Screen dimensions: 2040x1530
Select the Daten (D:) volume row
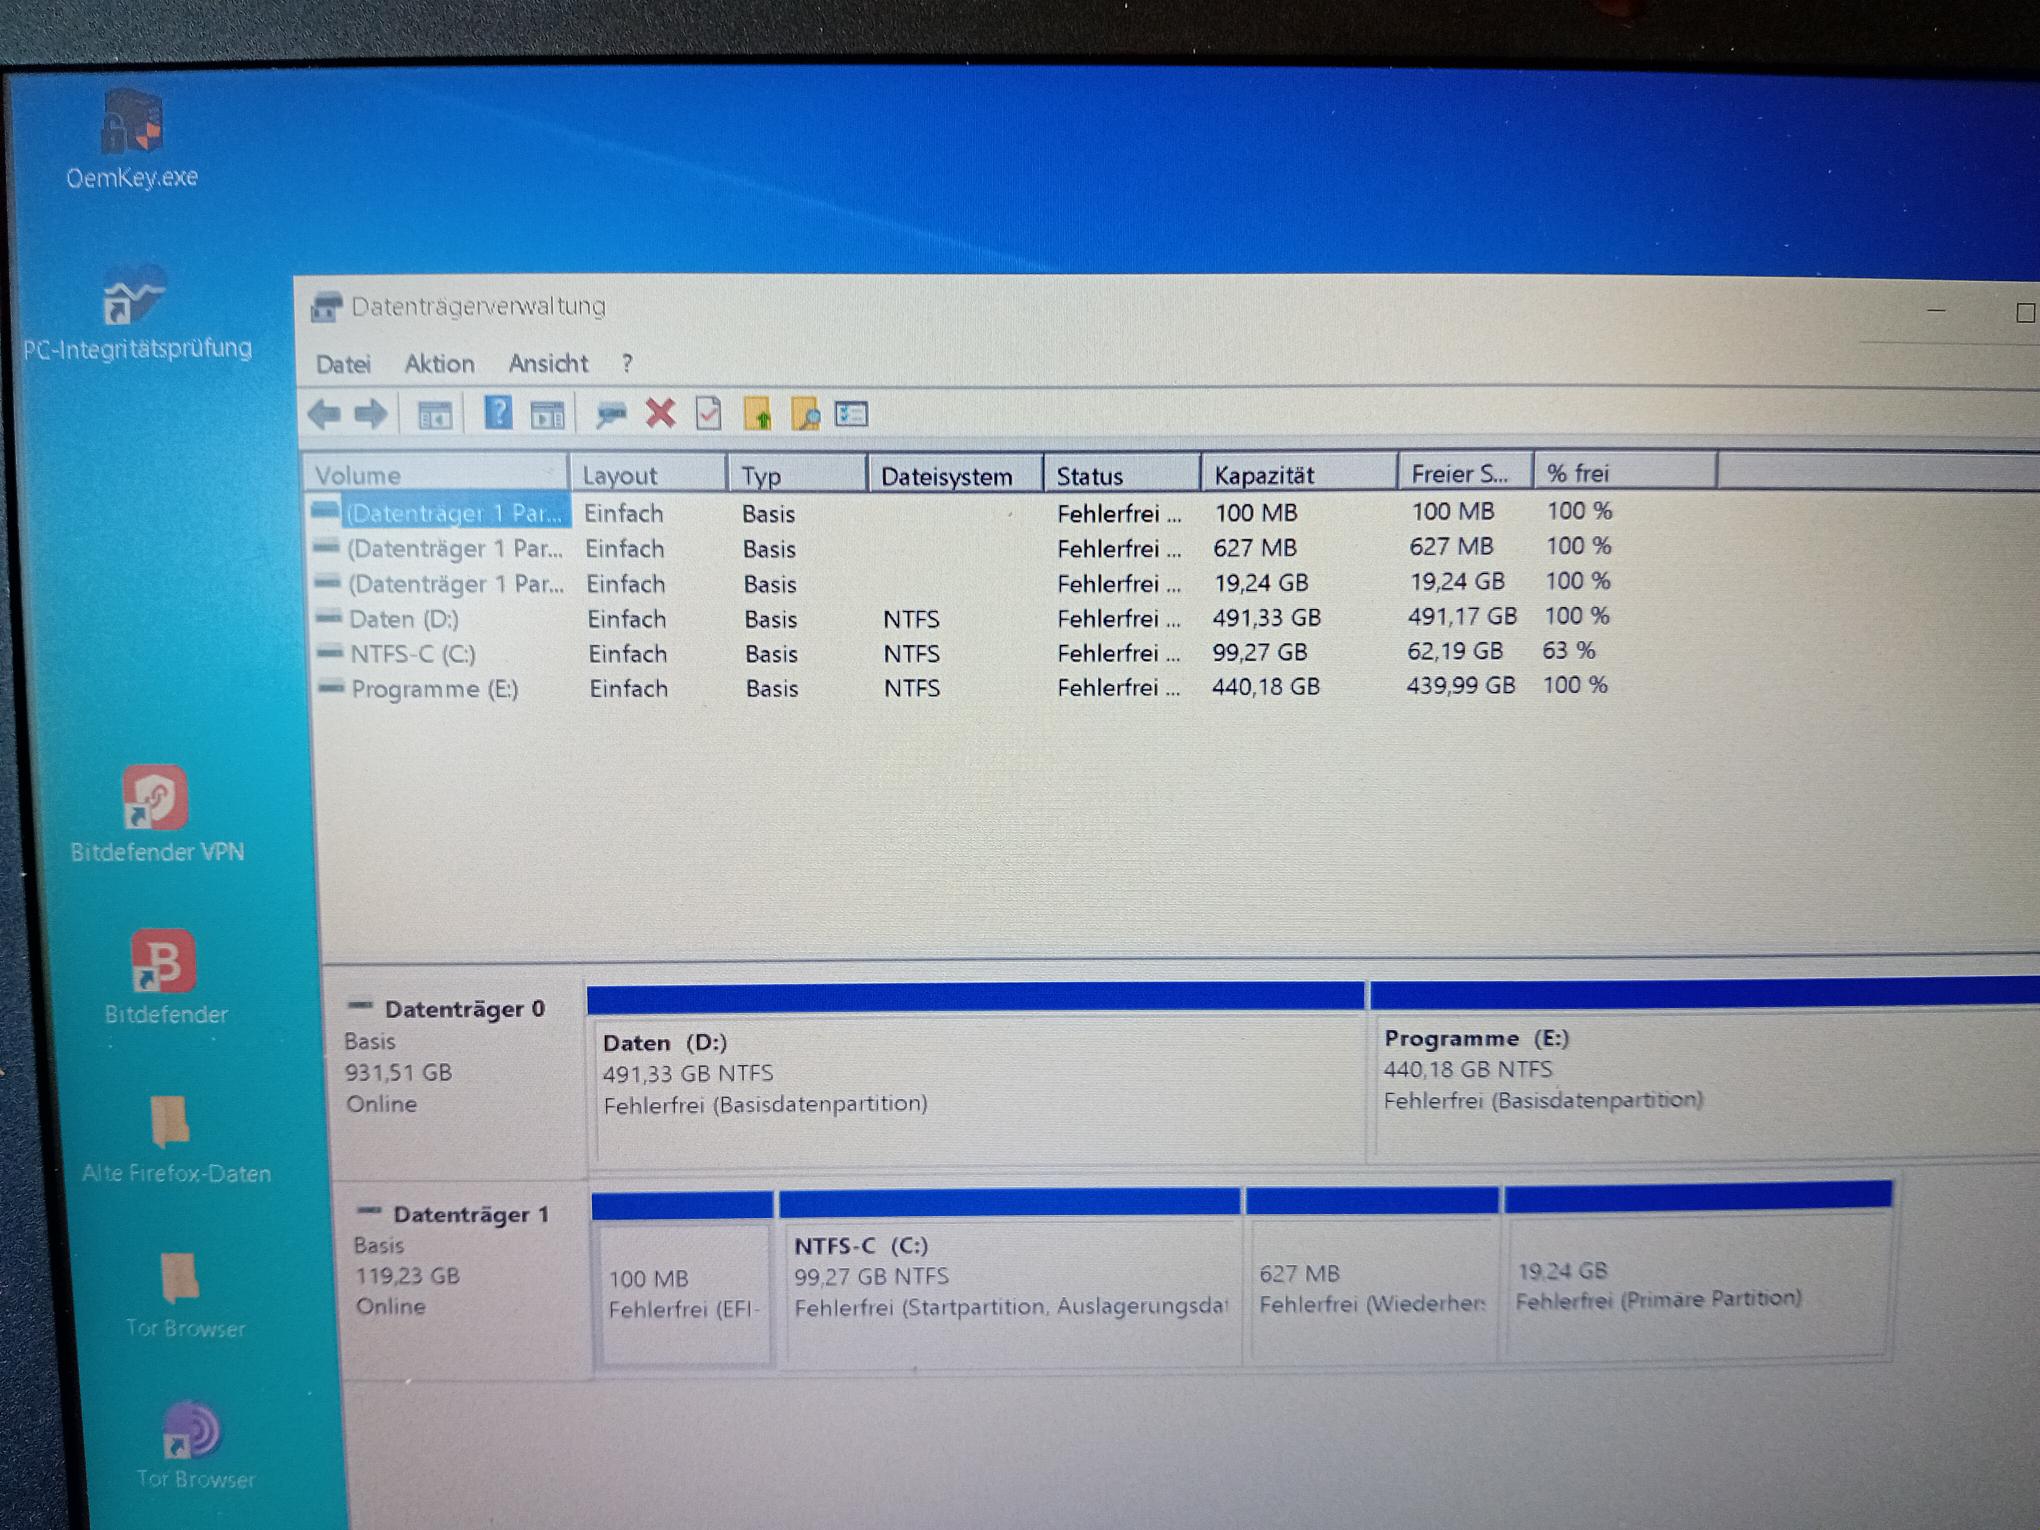[x=404, y=619]
